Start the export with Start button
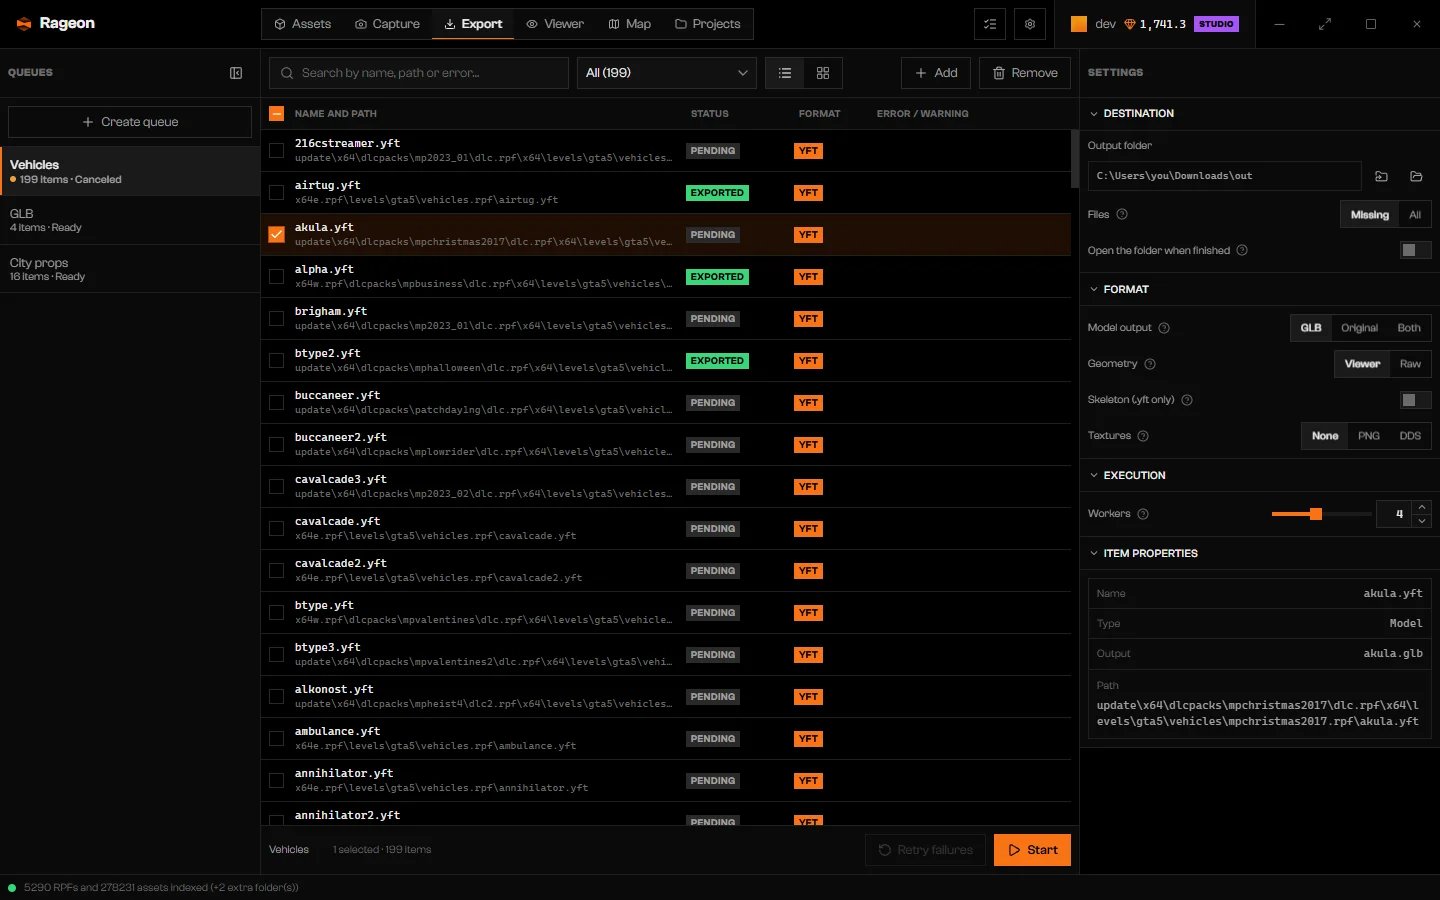Screen dimensions: 1440x900 tap(1032, 850)
